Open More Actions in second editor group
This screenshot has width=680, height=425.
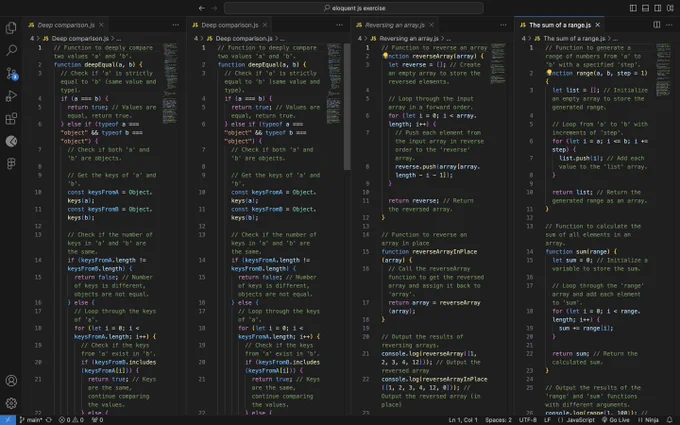click(x=339, y=25)
